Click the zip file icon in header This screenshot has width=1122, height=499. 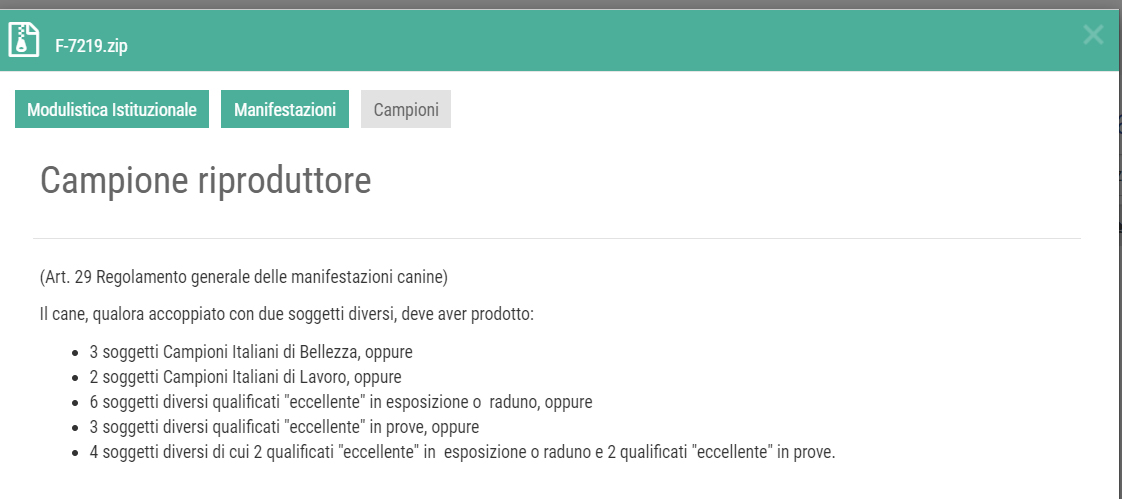click(x=24, y=39)
